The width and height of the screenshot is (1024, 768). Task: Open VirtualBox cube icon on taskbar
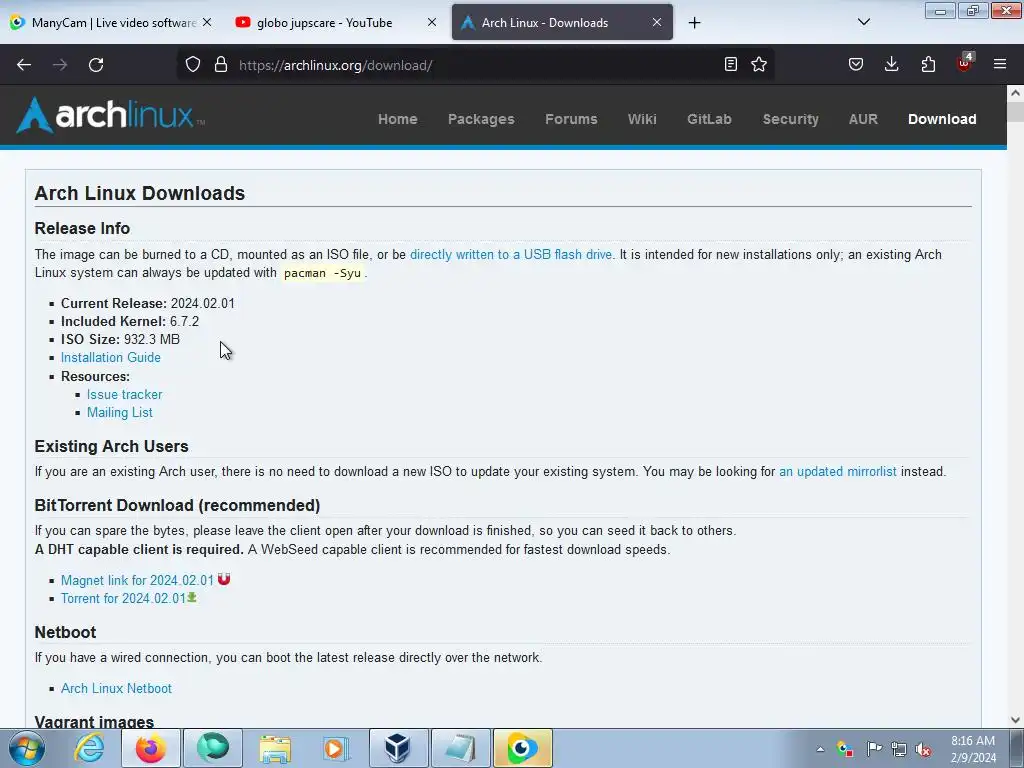pyautogui.click(x=398, y=748)
